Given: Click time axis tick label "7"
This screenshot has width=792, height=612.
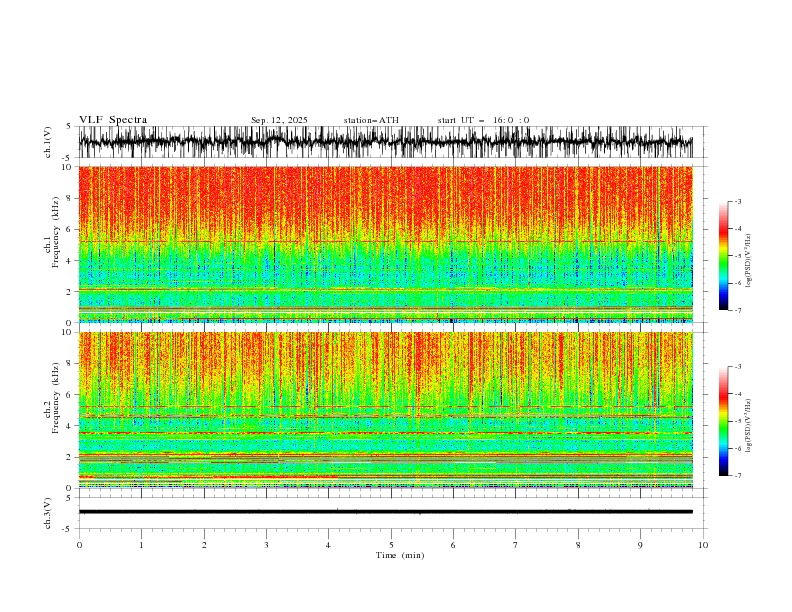Looking at the screenshot, I should pos(516,545).
